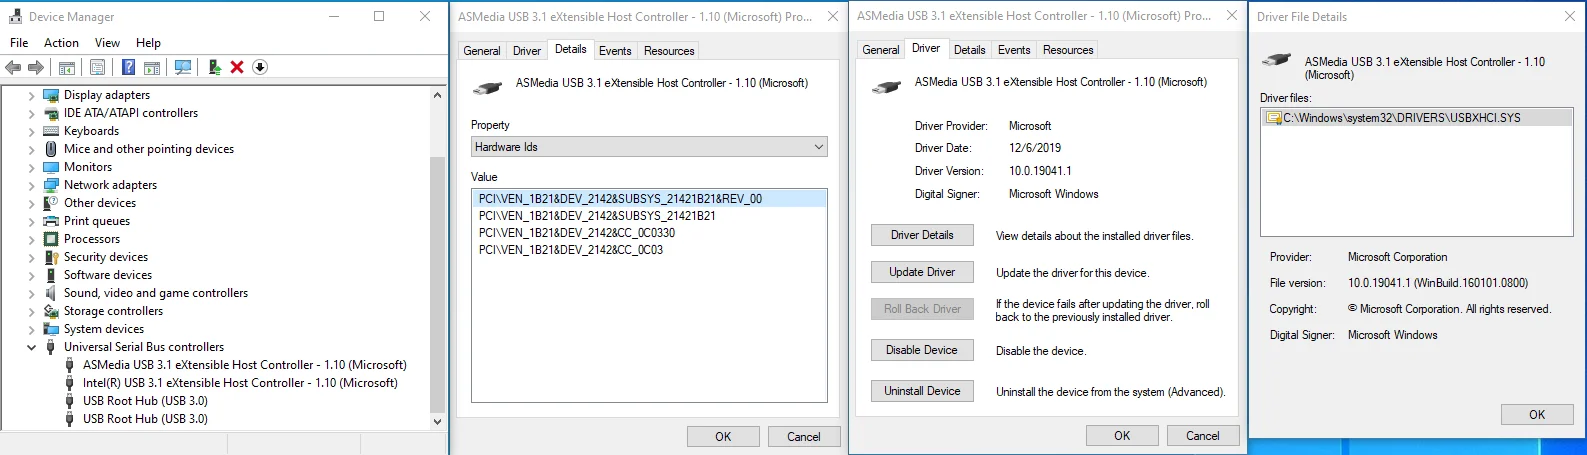This screenshot has width=1587, height=455.
Task: Switch to General tab in Hardware Ids properties window
Action: (x=482, y=51)
